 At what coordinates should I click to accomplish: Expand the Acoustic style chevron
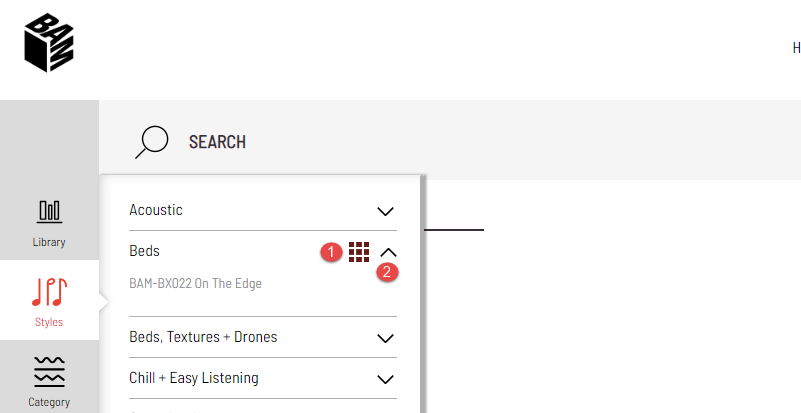[385, 211]
